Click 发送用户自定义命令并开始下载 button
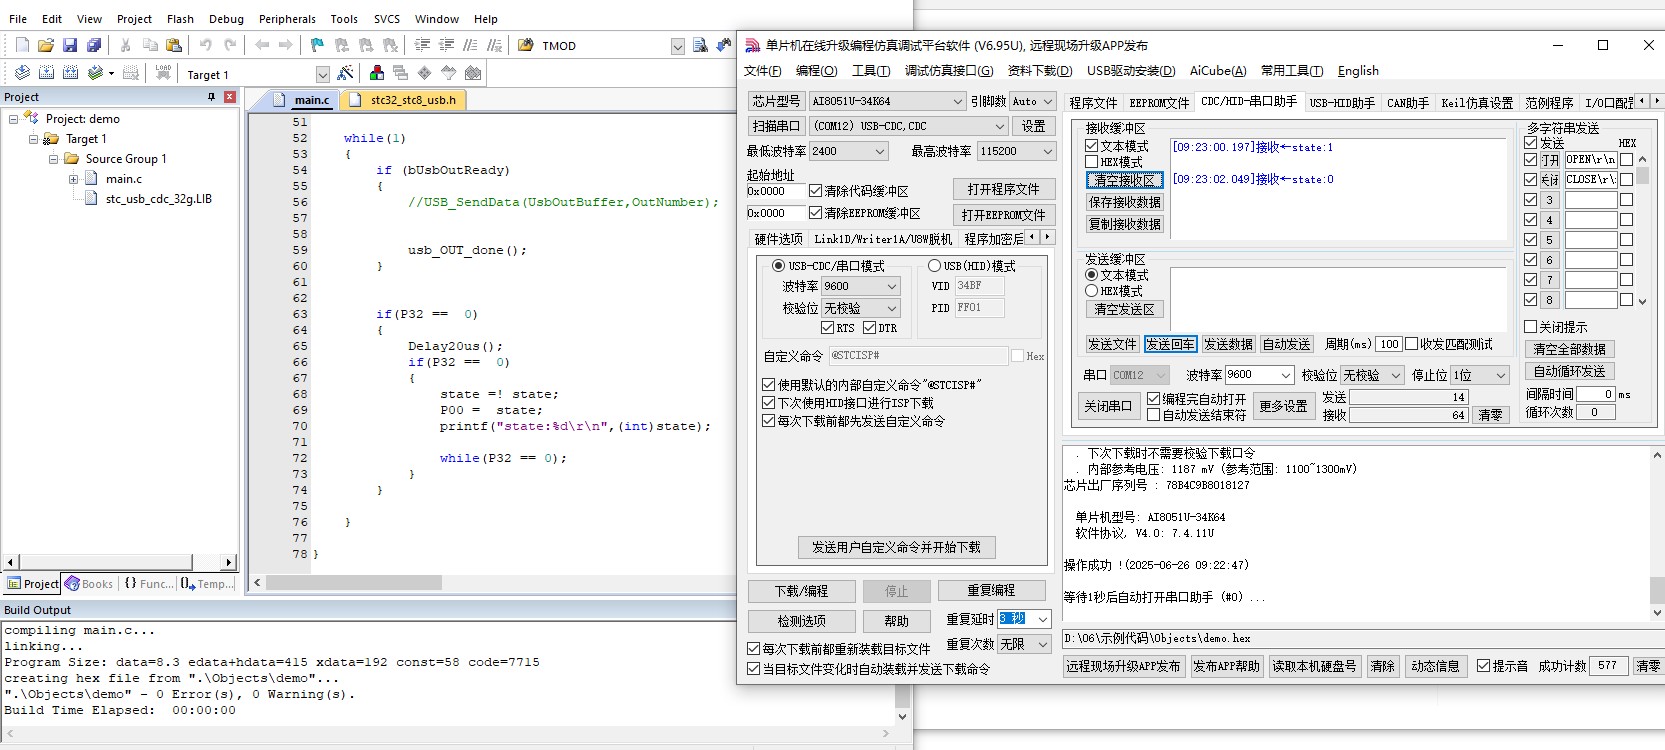 (896, 547)
